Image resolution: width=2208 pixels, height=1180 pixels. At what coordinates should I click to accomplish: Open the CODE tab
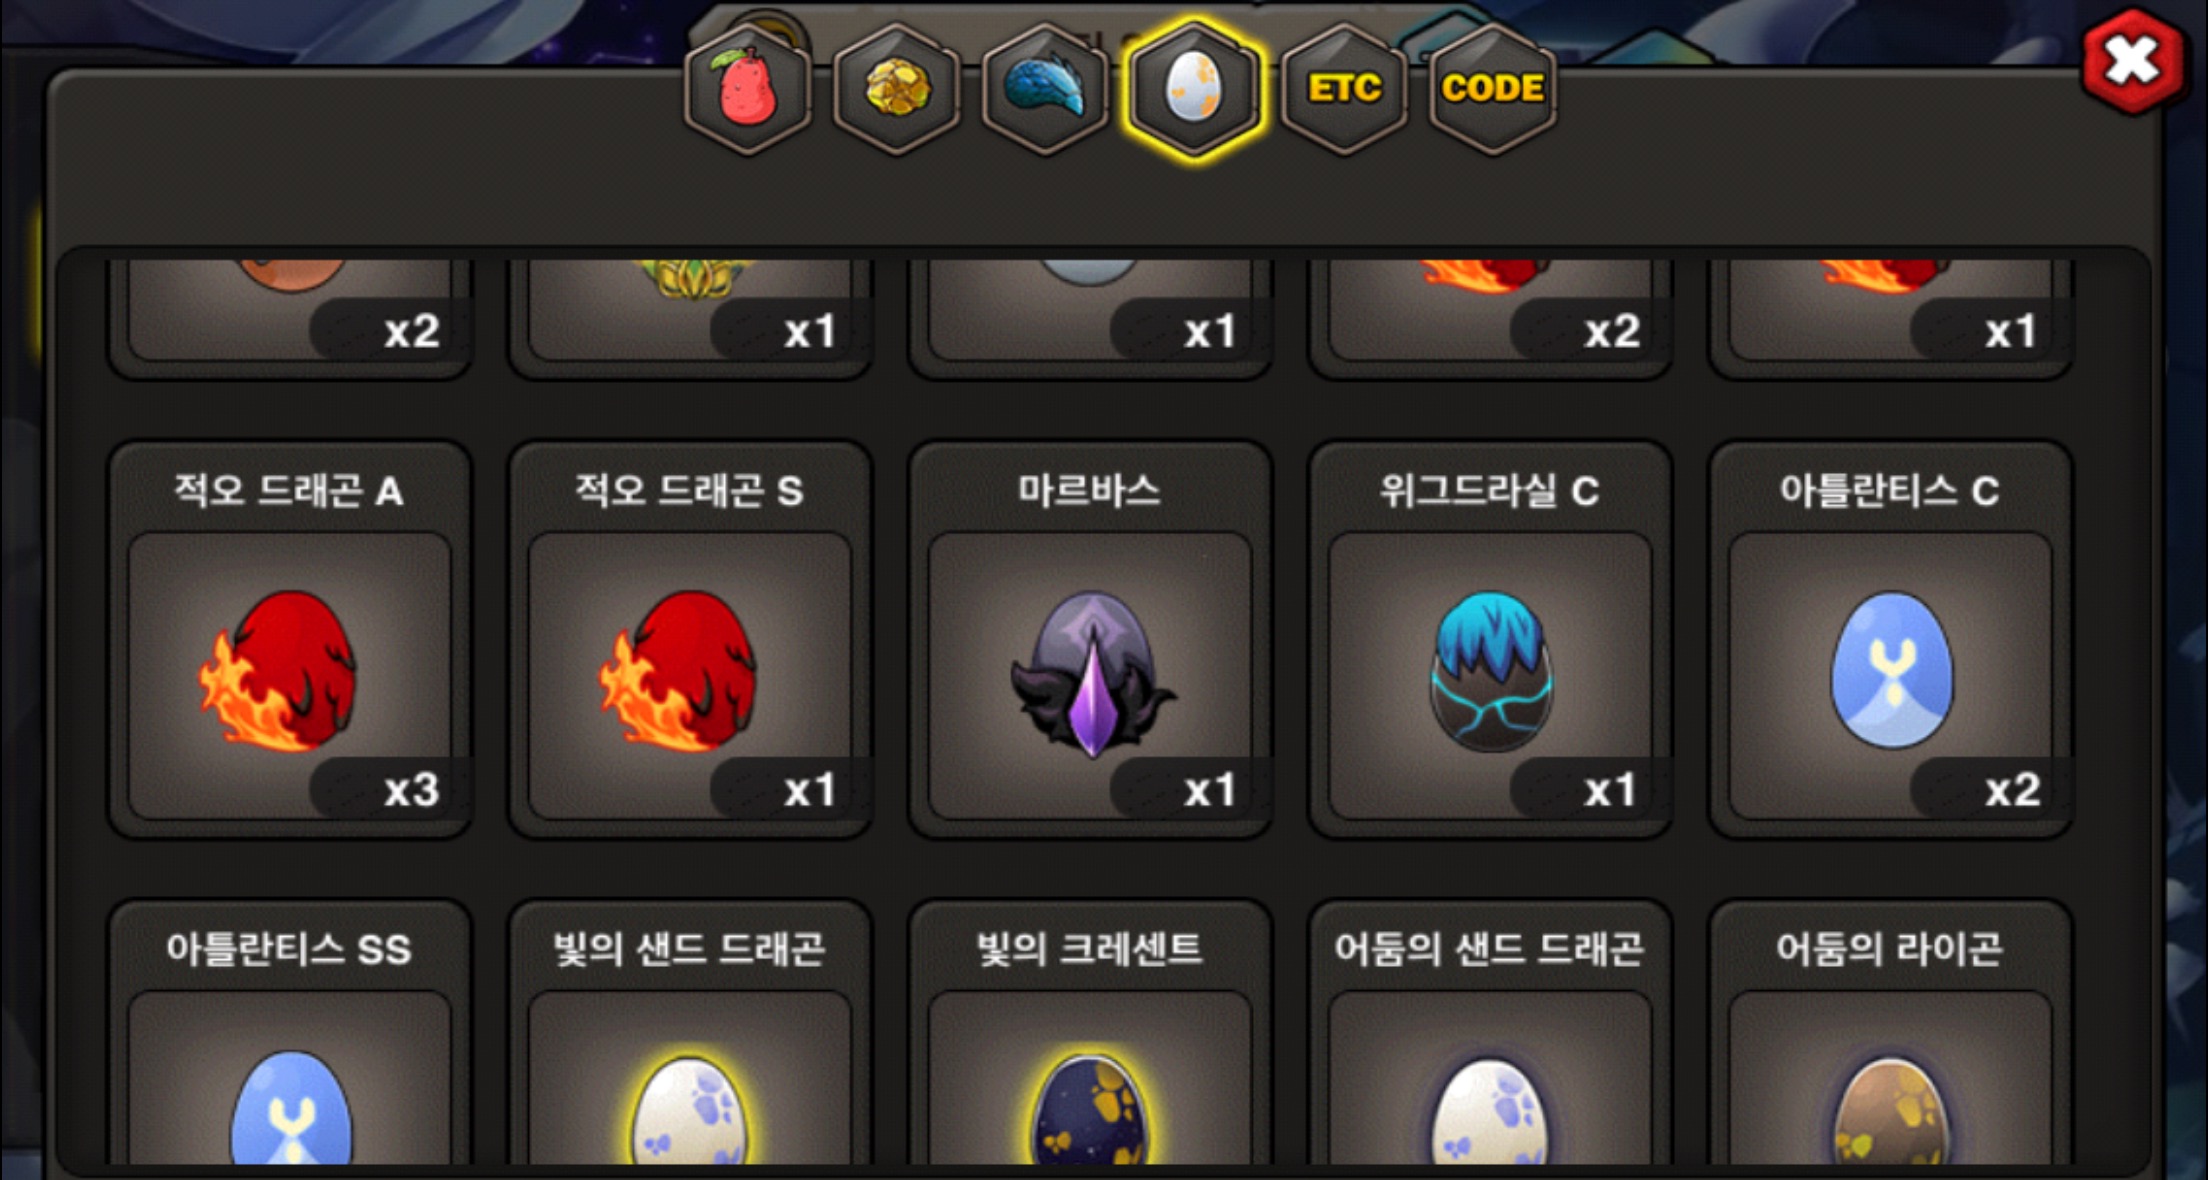[1493, 89]
